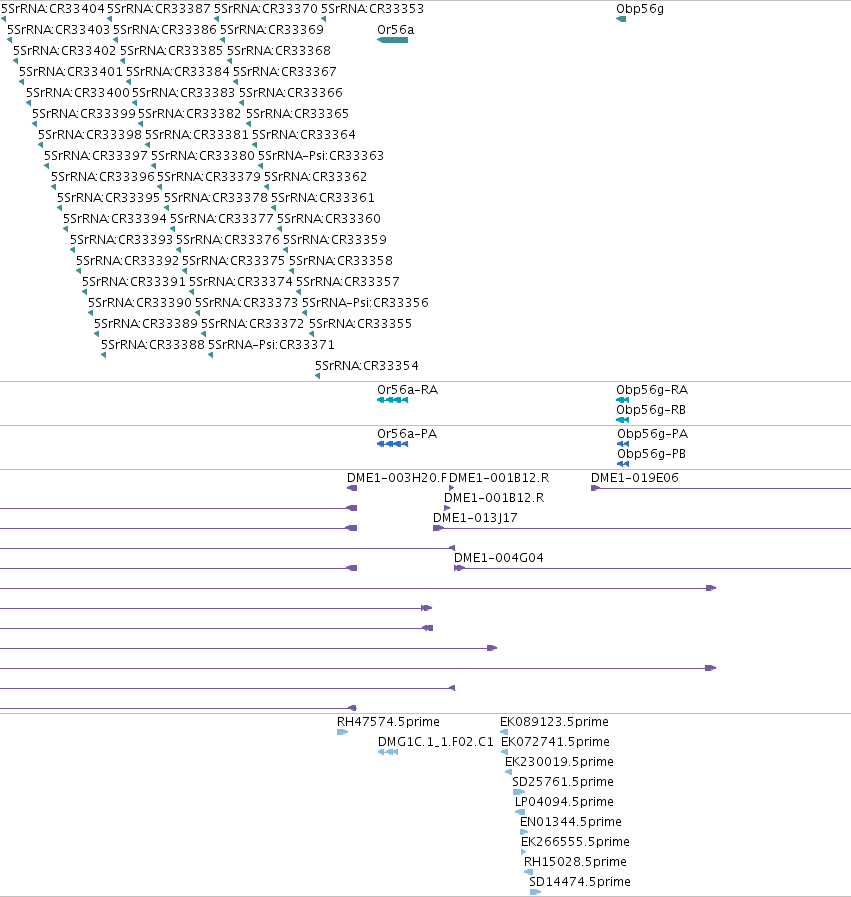Click the Obp56g-RB transcript glyph
This screenshot has width=851, height=897.
click(622, 420)
